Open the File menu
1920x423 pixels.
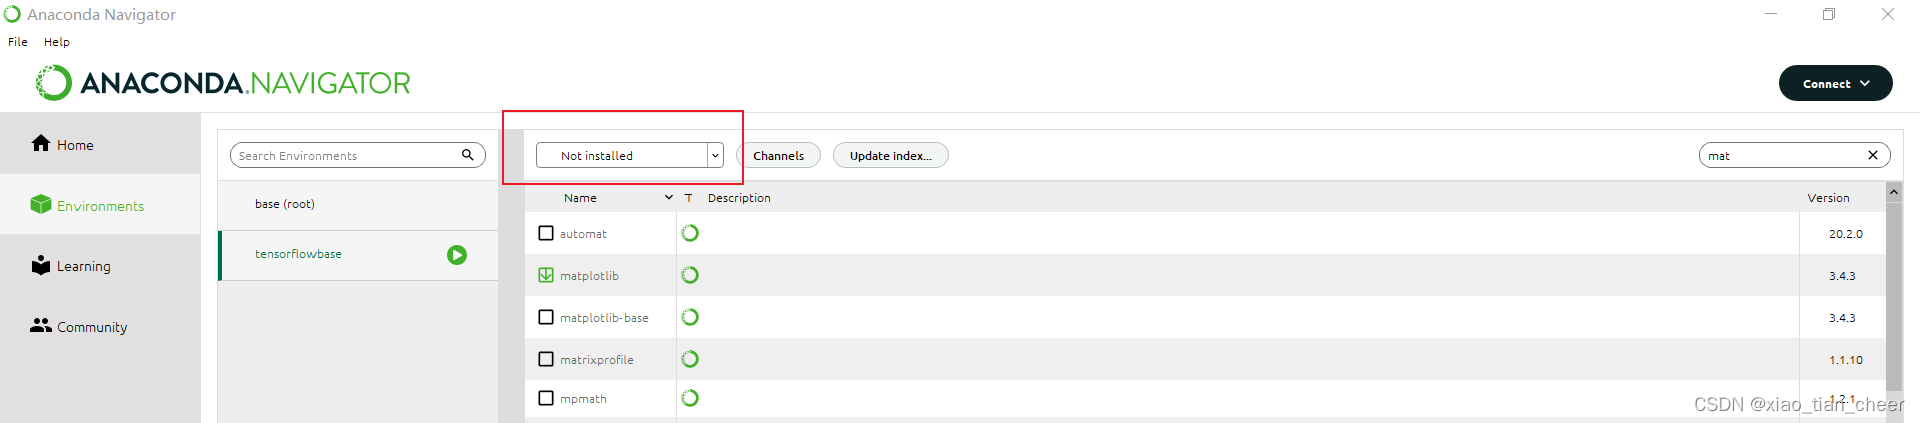point(18,42)
